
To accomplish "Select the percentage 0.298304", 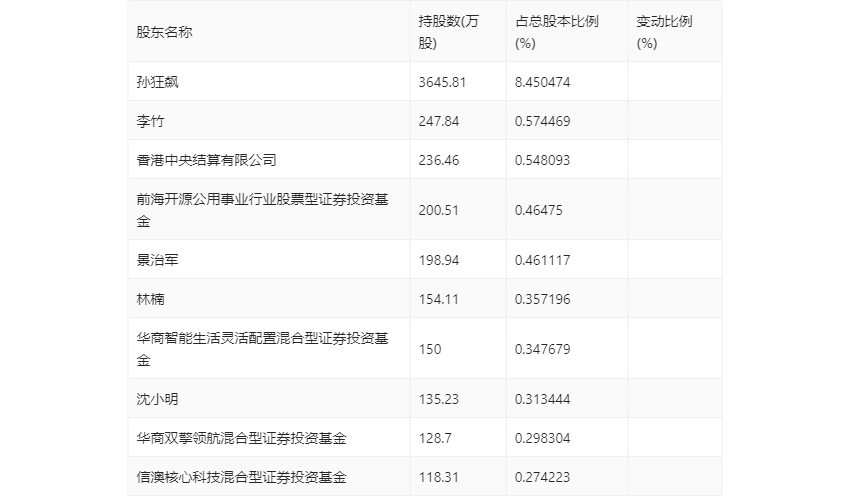I will click(x=542, y=438).
